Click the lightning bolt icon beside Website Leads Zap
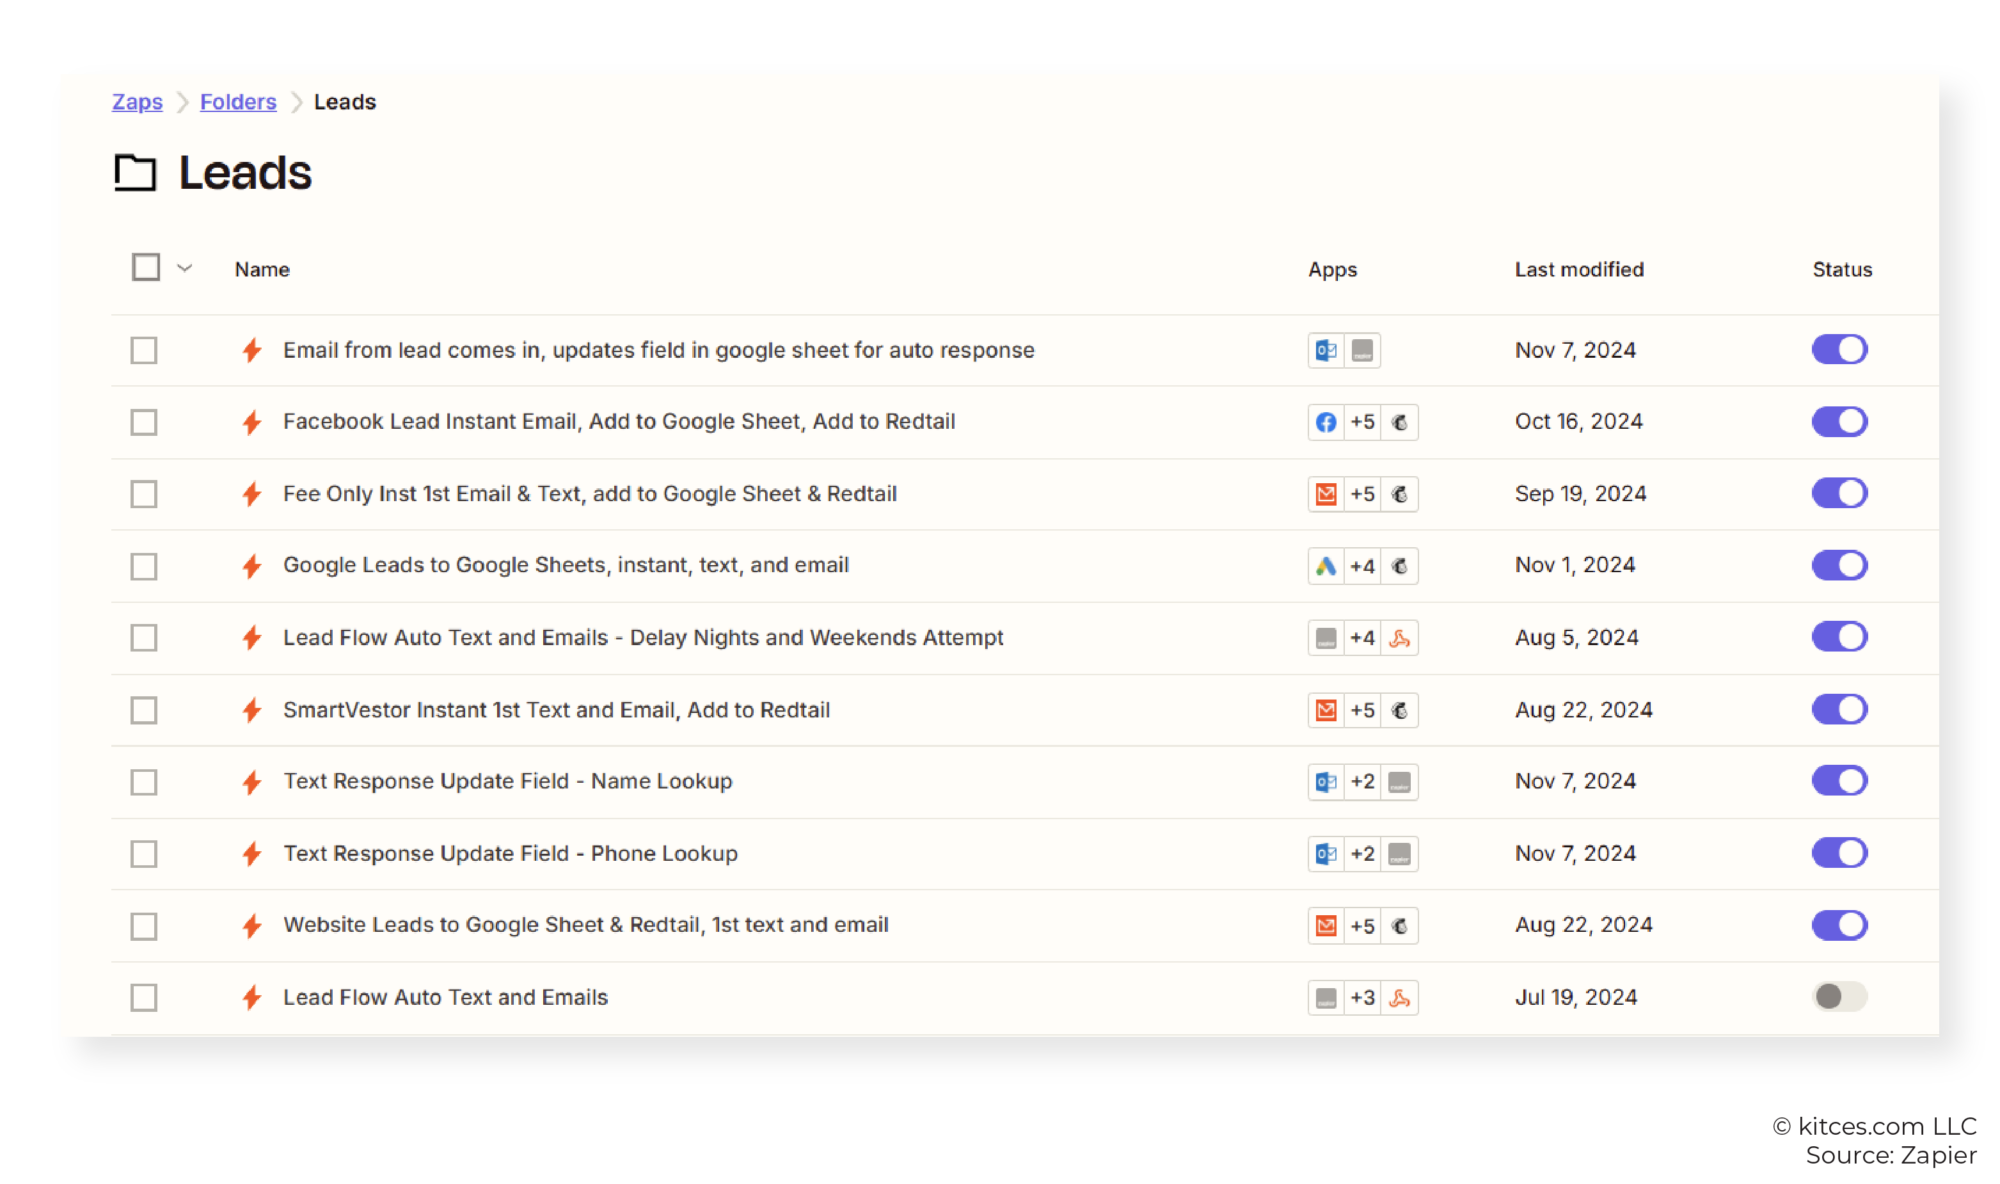Viewport: 2000px width, 1184px height. coord(252,925)
